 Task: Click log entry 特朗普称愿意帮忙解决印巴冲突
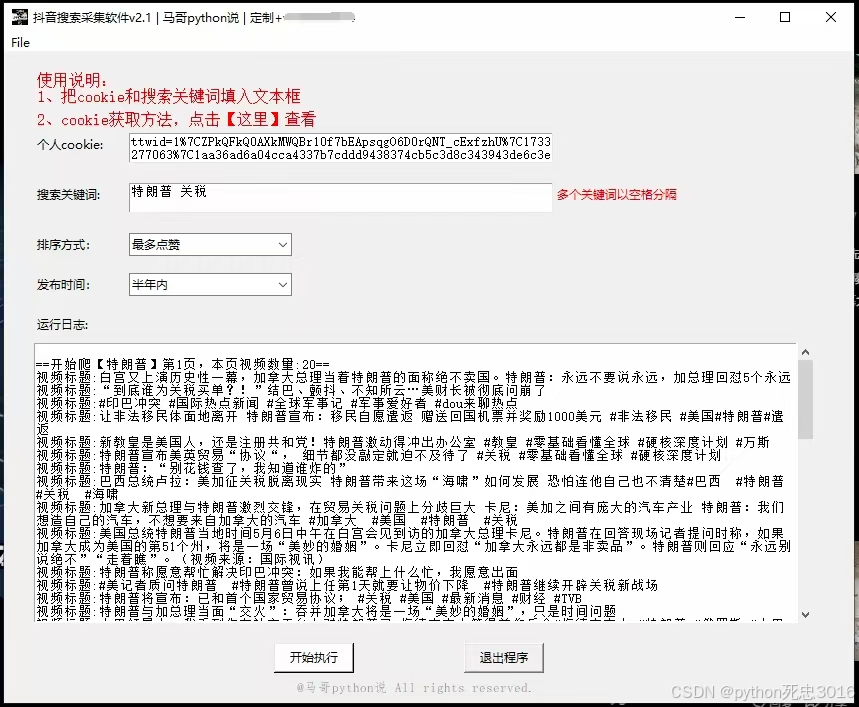(277, 572)
